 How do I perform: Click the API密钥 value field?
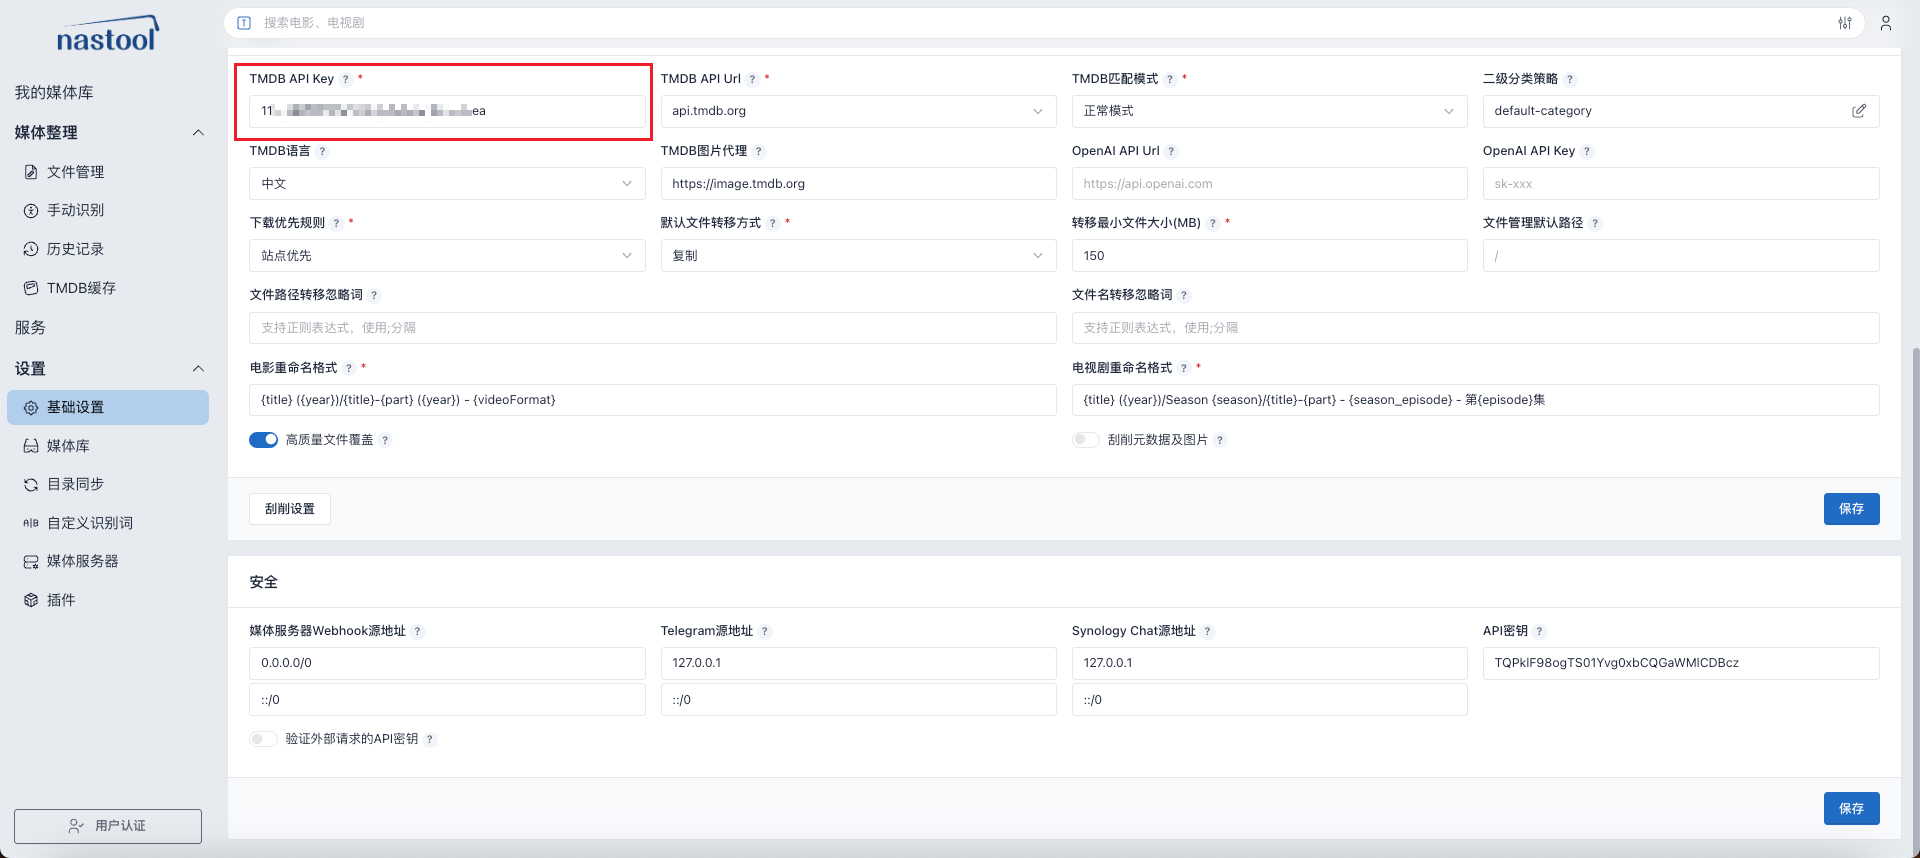[x=1681, y=663]
